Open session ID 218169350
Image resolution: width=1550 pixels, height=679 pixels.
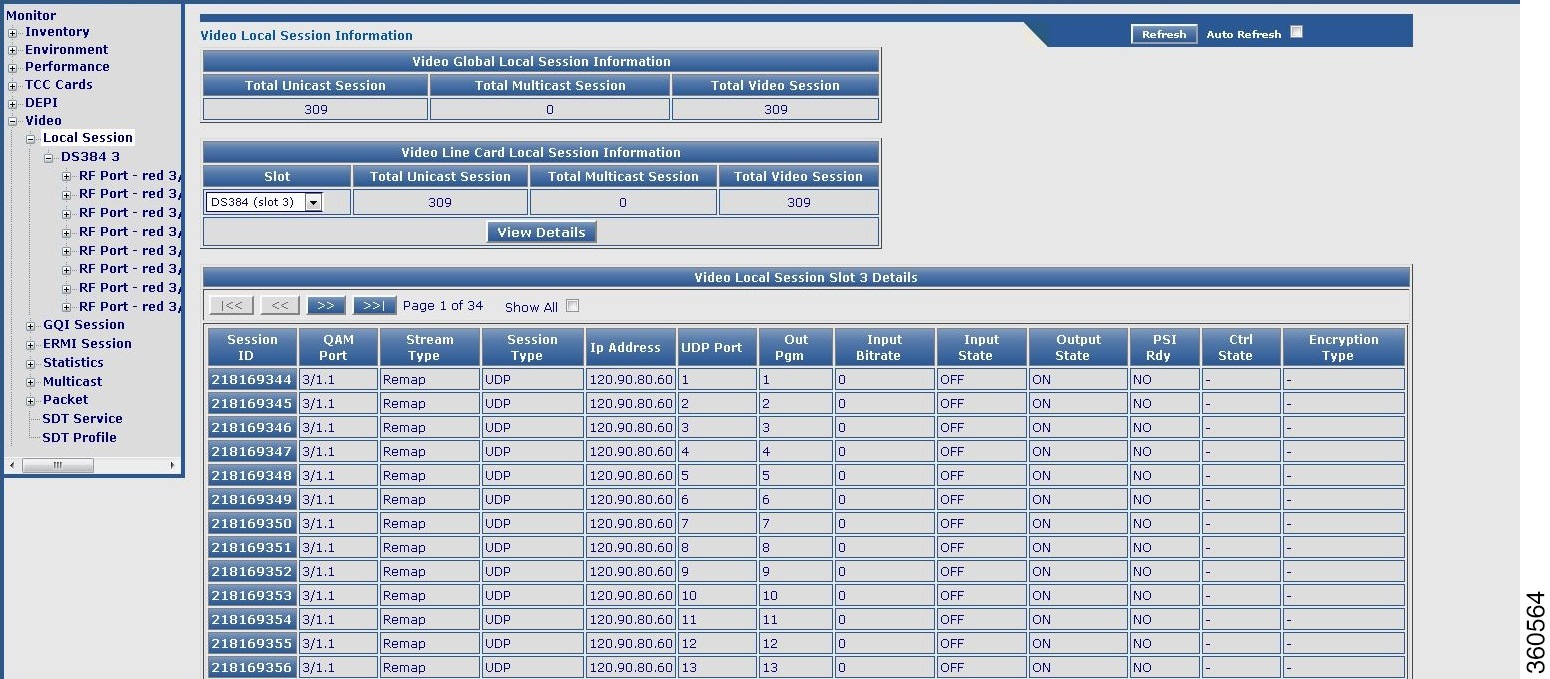[252, 524]
